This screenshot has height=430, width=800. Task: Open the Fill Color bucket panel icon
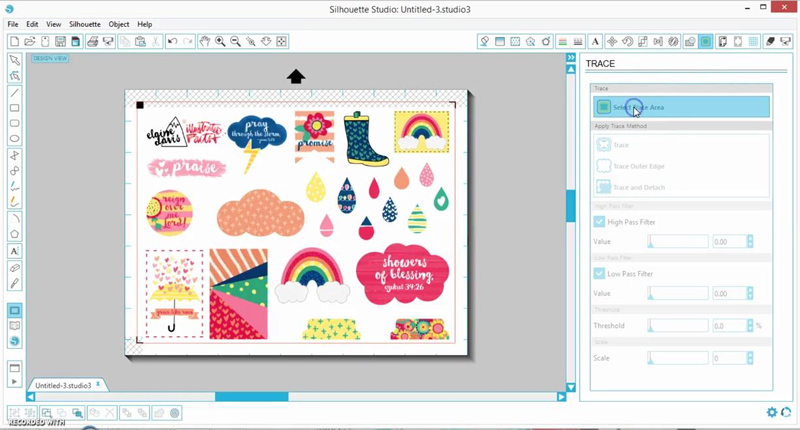[x=484, y=41]
